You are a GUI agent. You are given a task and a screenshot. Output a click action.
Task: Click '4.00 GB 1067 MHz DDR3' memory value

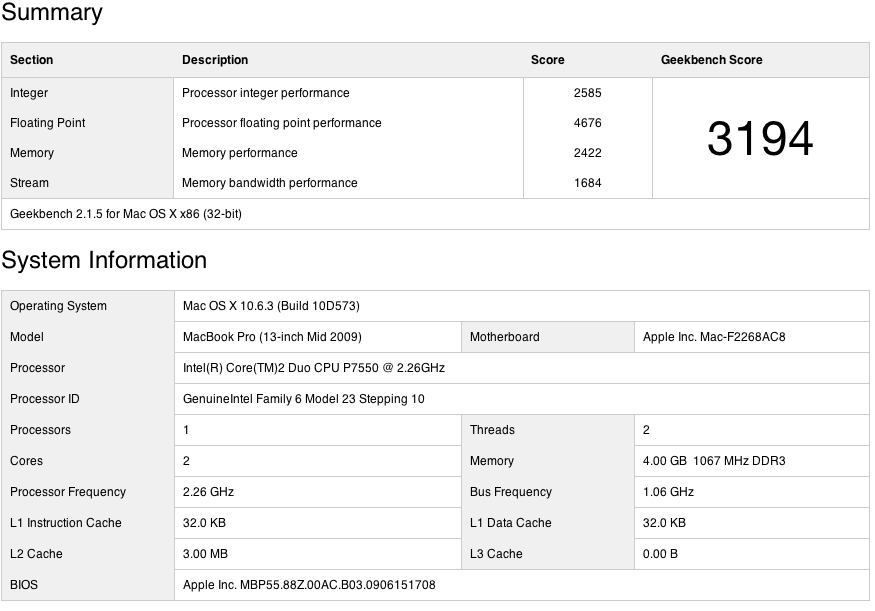714,461
